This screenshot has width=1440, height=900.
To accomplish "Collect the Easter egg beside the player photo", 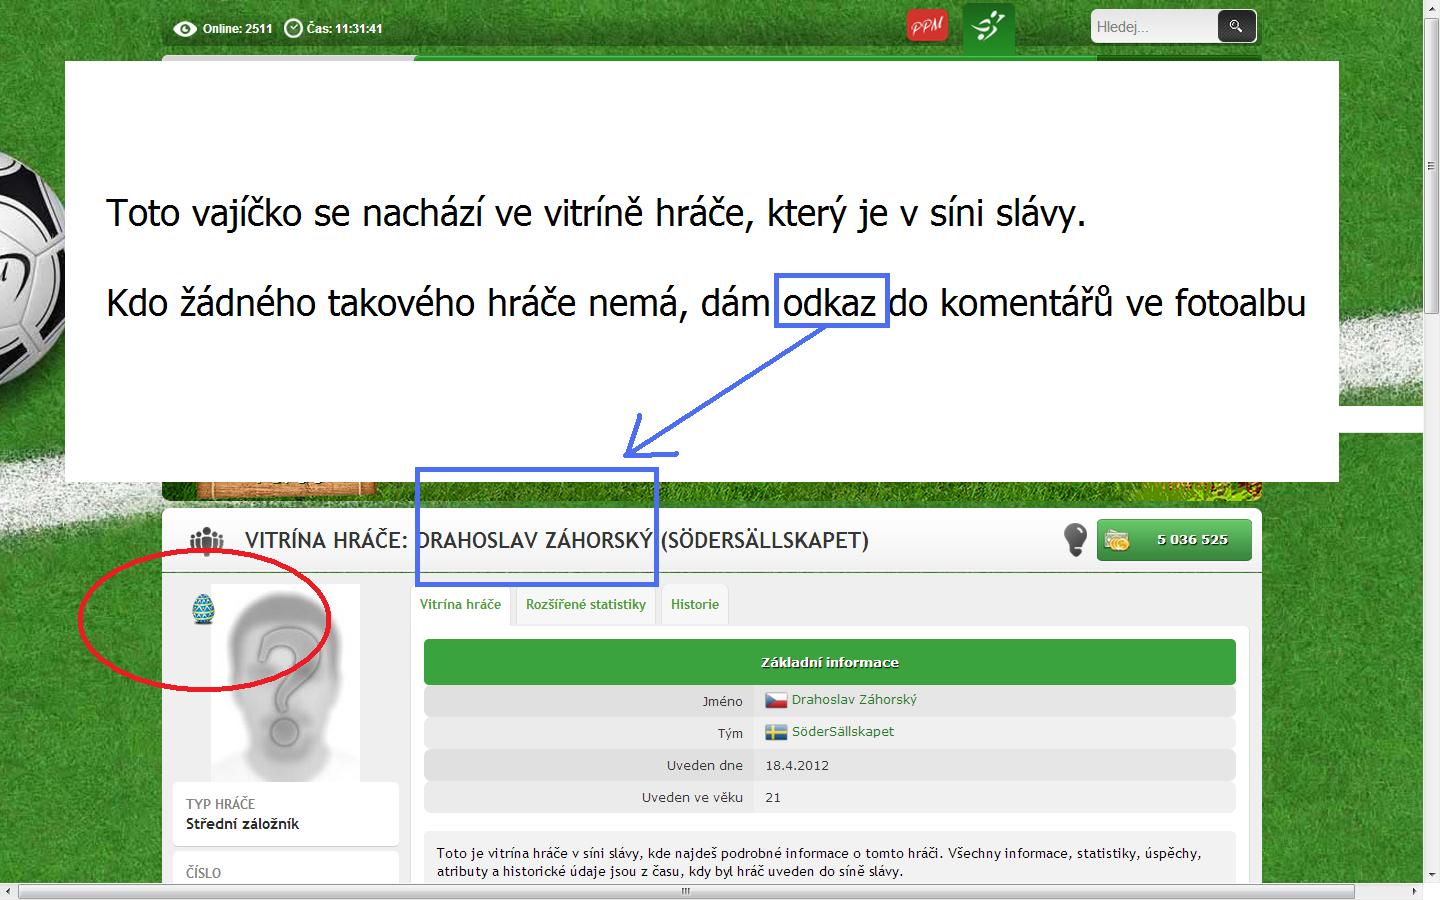I will [203, 608].
